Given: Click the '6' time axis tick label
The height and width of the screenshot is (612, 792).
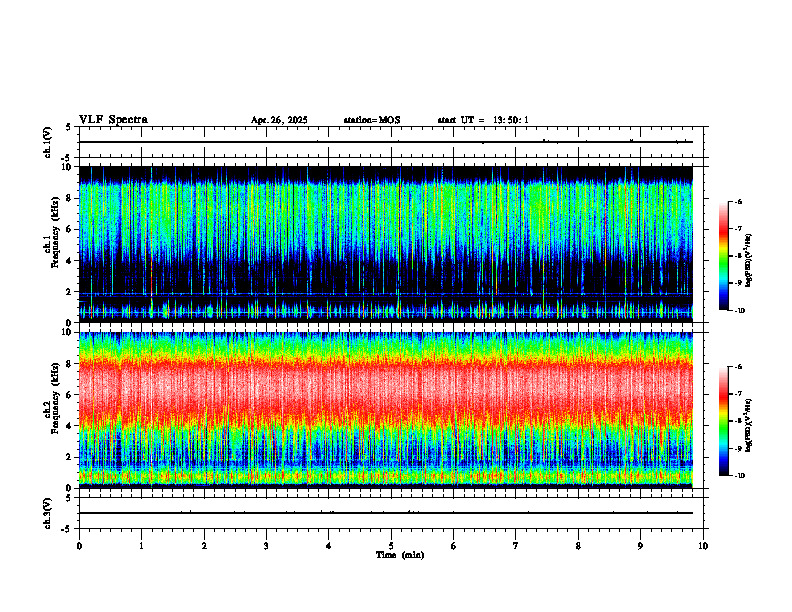Looking at the screenshot, I should coord(454,546).
